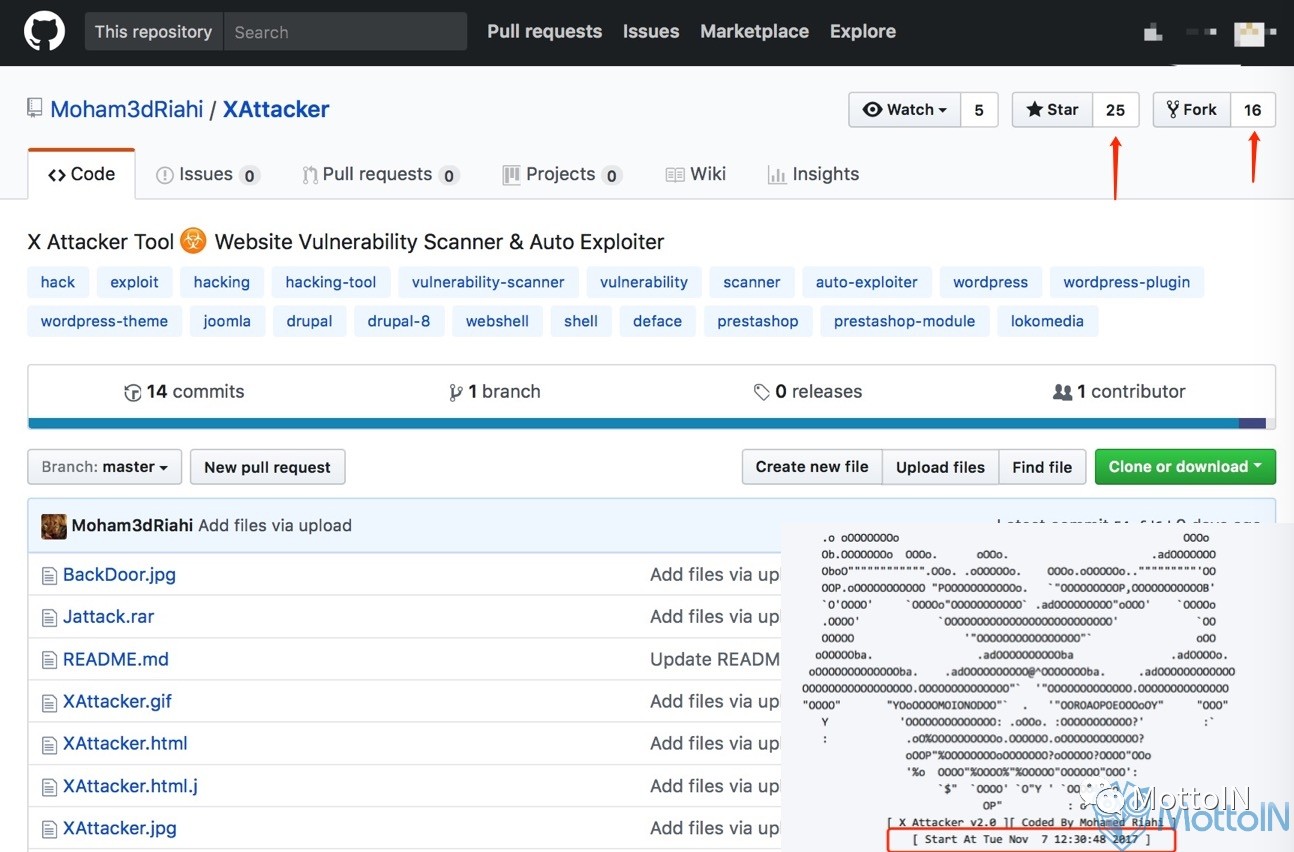Click the file icon next to README.md
The height and width of the screenshot is (852, 1294).
click(49, 660)
